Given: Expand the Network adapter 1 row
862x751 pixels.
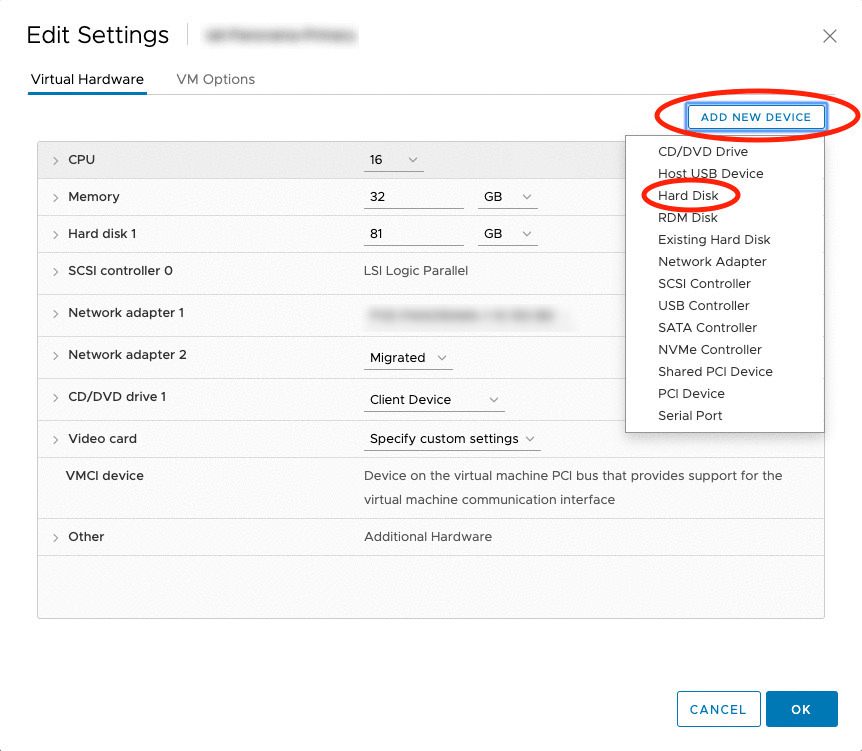Looking at the screenshot, I should point(56,313).
